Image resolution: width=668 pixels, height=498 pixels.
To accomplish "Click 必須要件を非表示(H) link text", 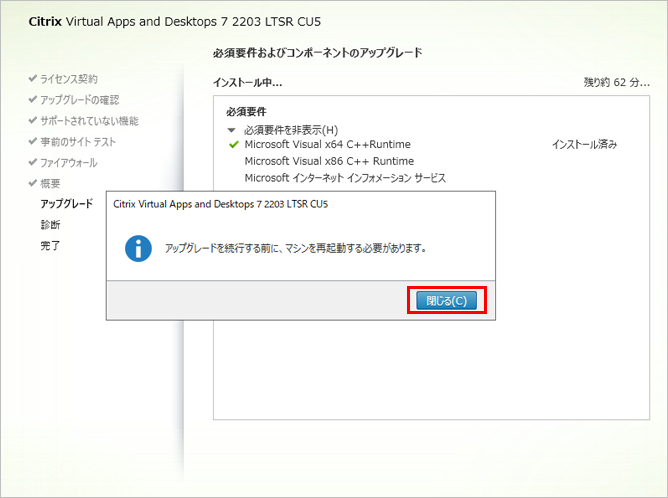I will pyautogui.click(x=291, y=130).
